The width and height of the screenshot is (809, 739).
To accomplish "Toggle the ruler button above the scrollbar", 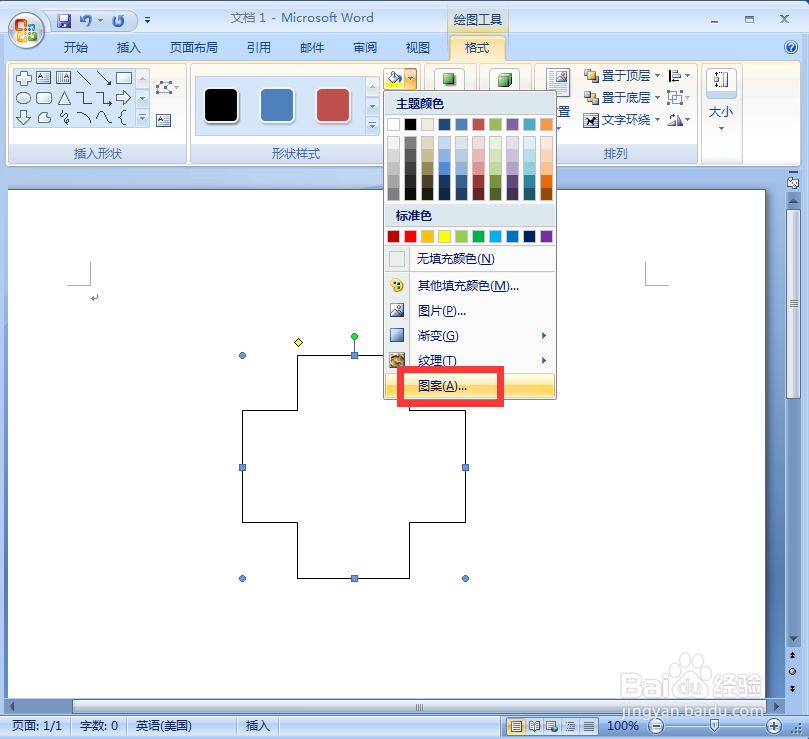I will [793, 182].
